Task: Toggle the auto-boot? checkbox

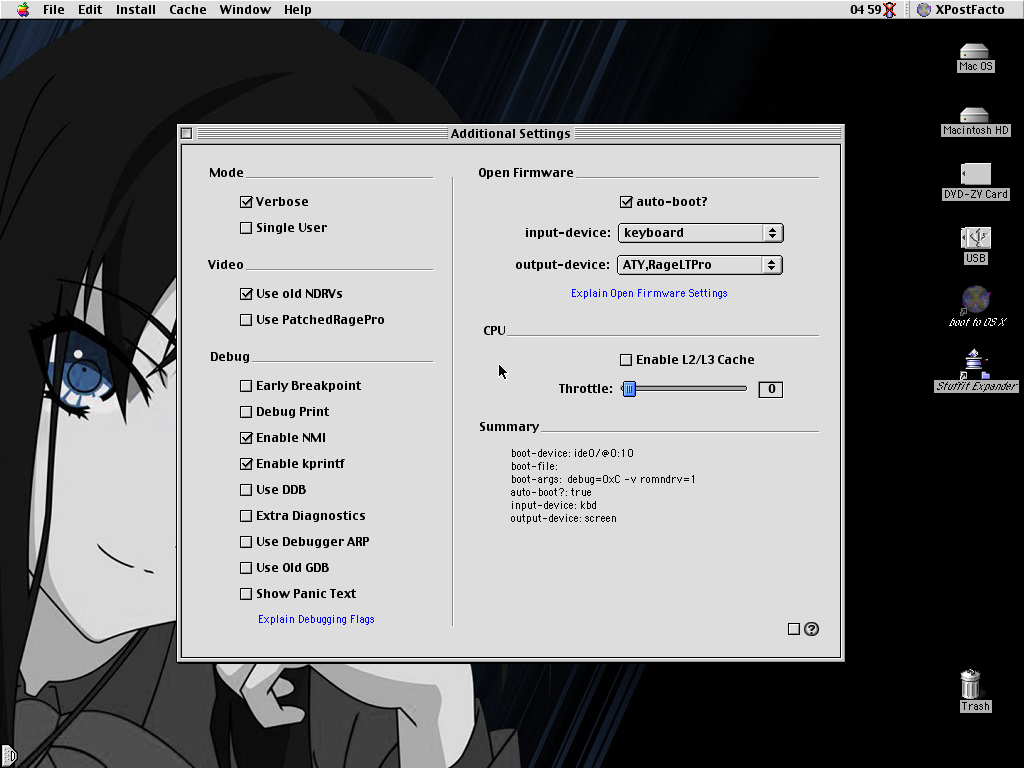Action: click(x=626, y=202)
